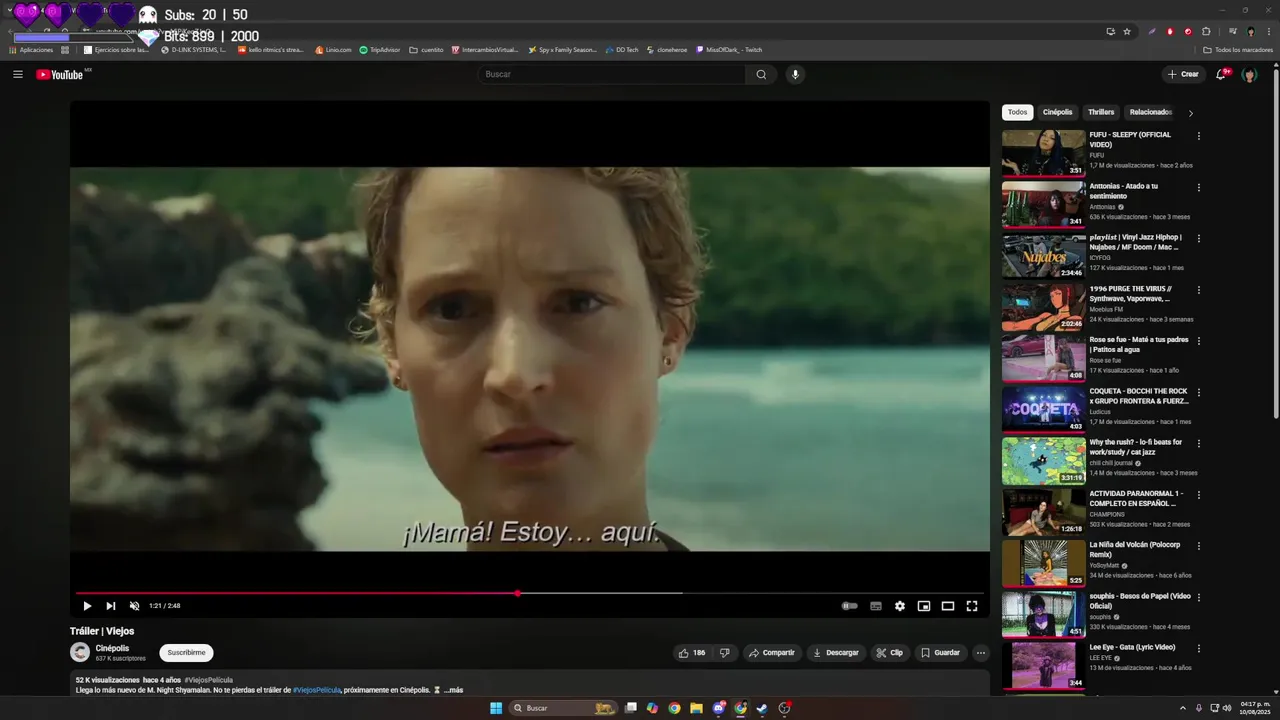Screen dimensions: 1280x720
Task: Open the YouTube hamburger guide menu
Action: coord(17,74)
